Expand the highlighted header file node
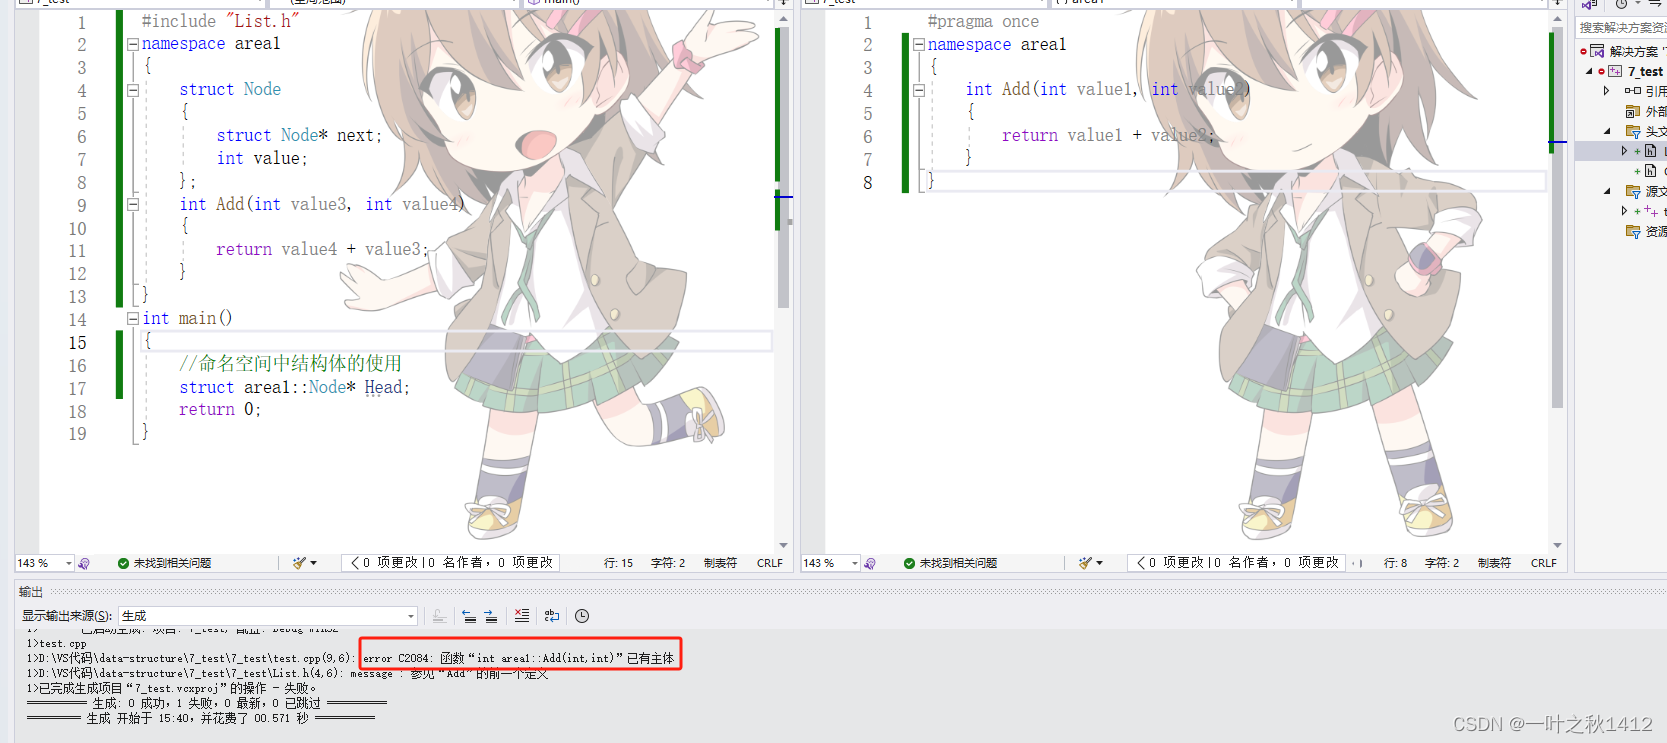The height and width of the screenshot is (743, 1667). click(1624, 151)
